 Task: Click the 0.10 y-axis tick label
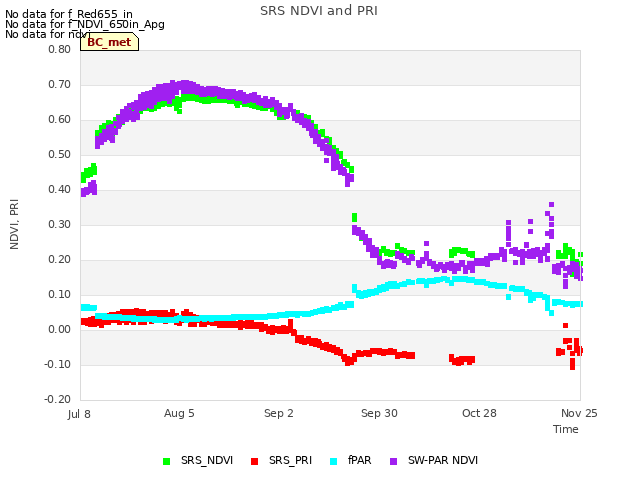coord(60,294)
